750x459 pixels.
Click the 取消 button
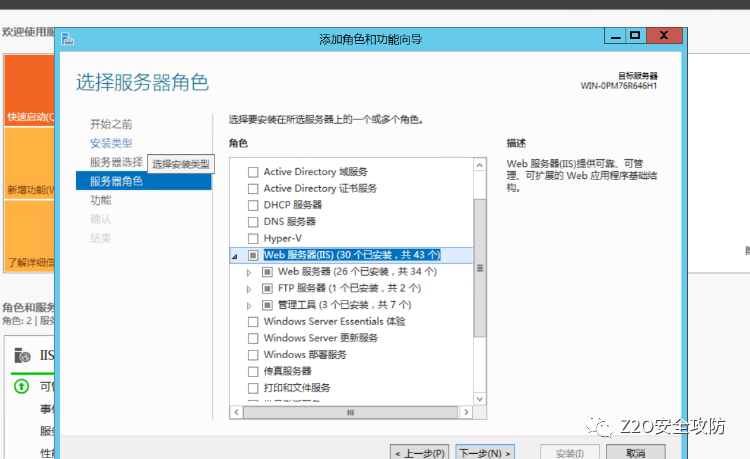tap(636, 452)
